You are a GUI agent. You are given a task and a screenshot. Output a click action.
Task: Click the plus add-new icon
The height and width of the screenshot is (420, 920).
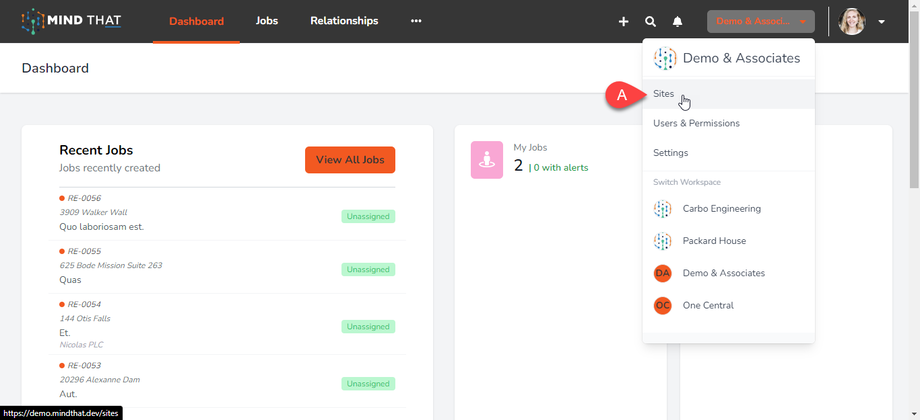coord(623,21)
